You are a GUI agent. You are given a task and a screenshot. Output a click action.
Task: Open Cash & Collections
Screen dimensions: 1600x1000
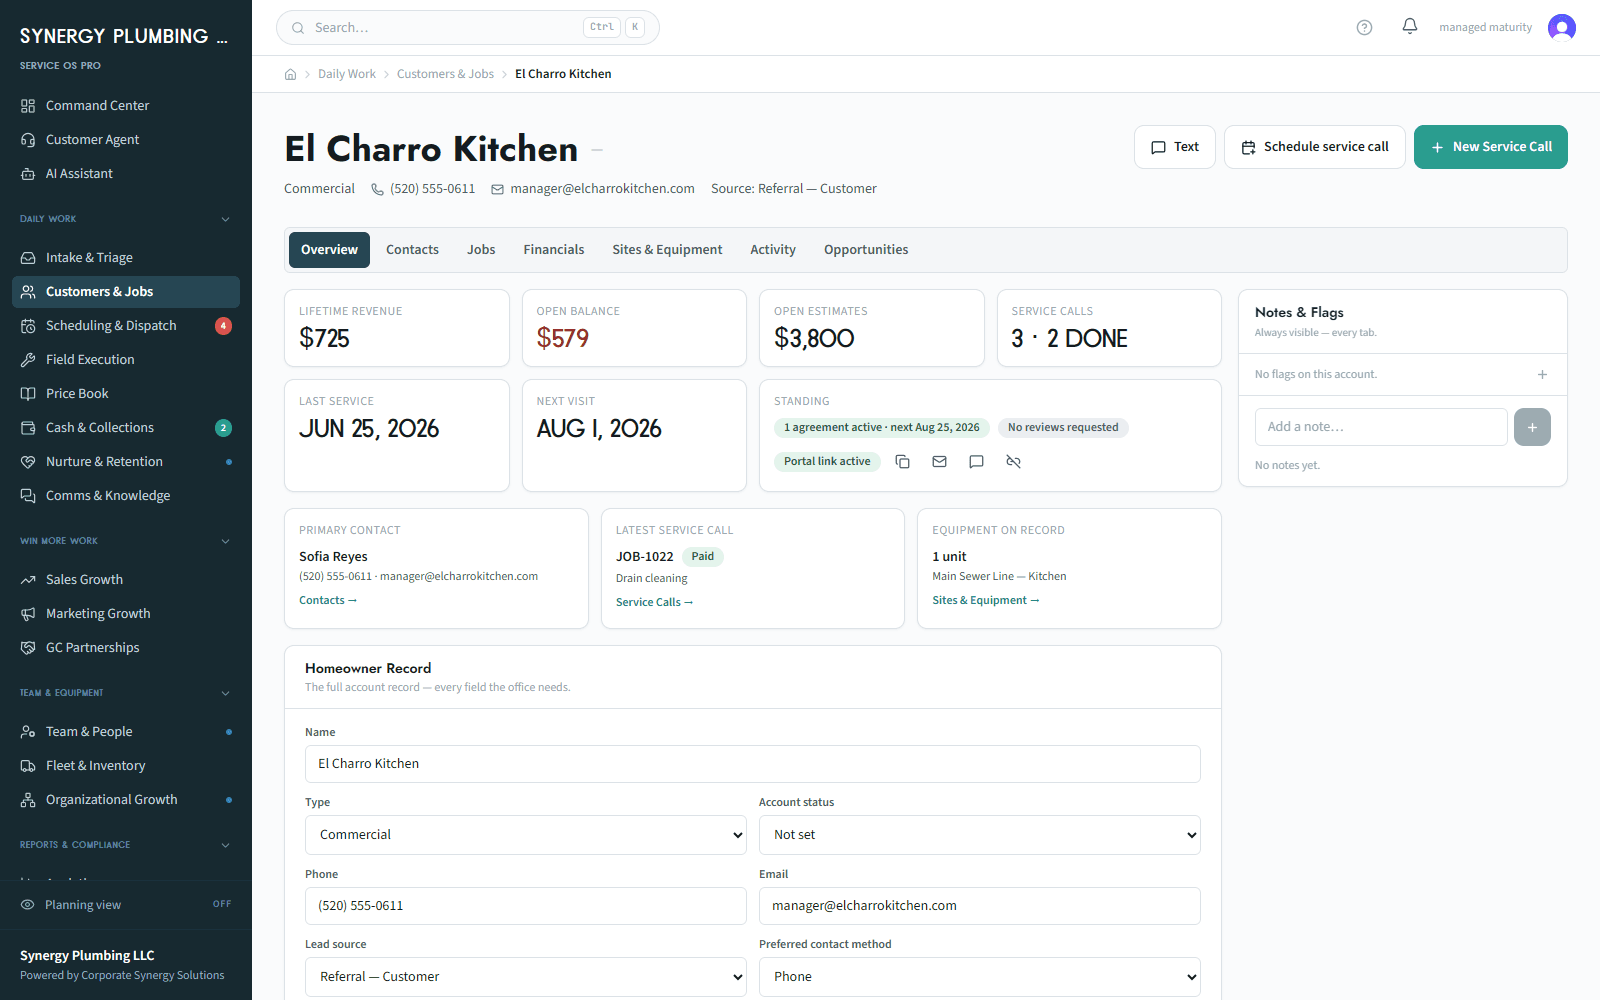(x=126, y=427)
